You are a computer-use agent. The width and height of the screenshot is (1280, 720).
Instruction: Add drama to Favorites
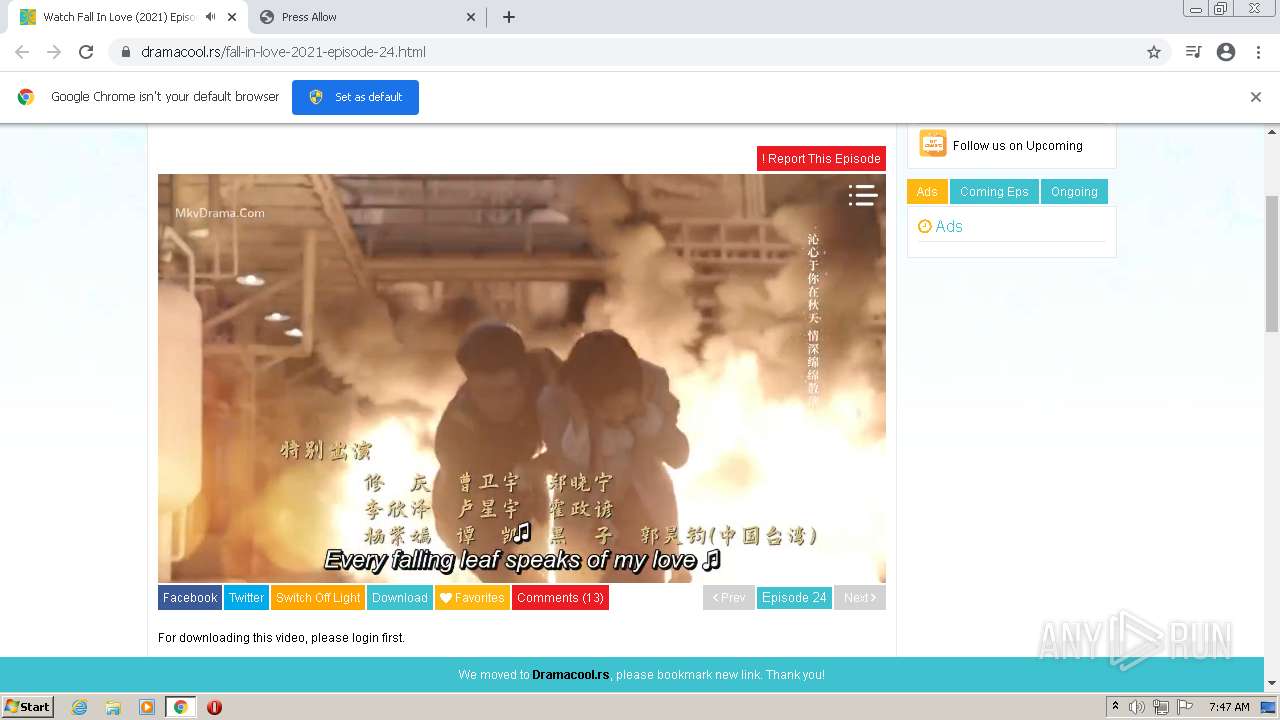click(472, 598)
